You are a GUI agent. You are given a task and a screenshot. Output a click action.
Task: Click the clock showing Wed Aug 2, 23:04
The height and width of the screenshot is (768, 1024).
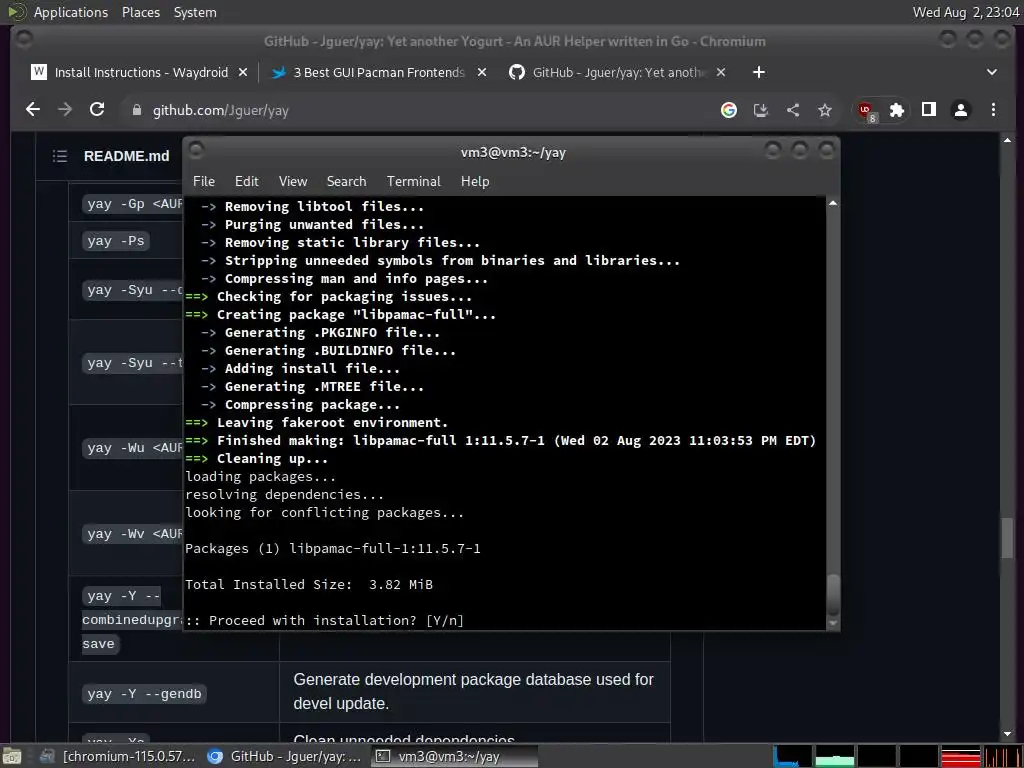pos(966,12)
